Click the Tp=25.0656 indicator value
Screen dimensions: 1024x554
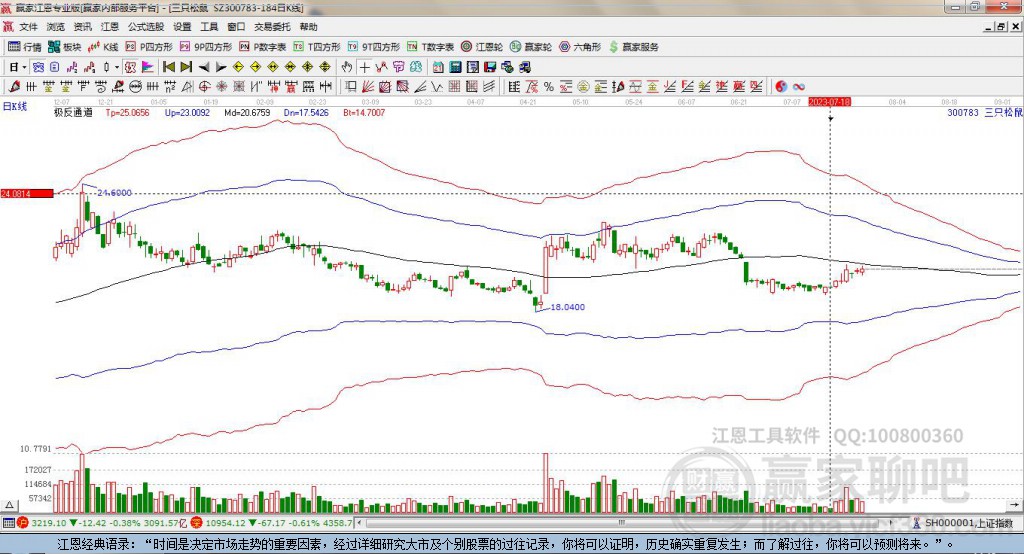127,112
